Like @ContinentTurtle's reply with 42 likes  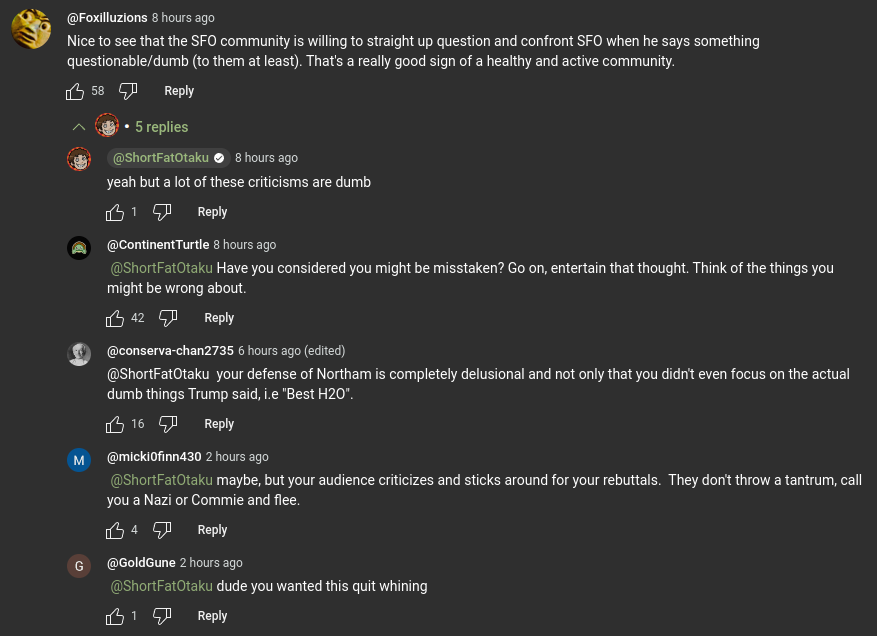(115, 318)
